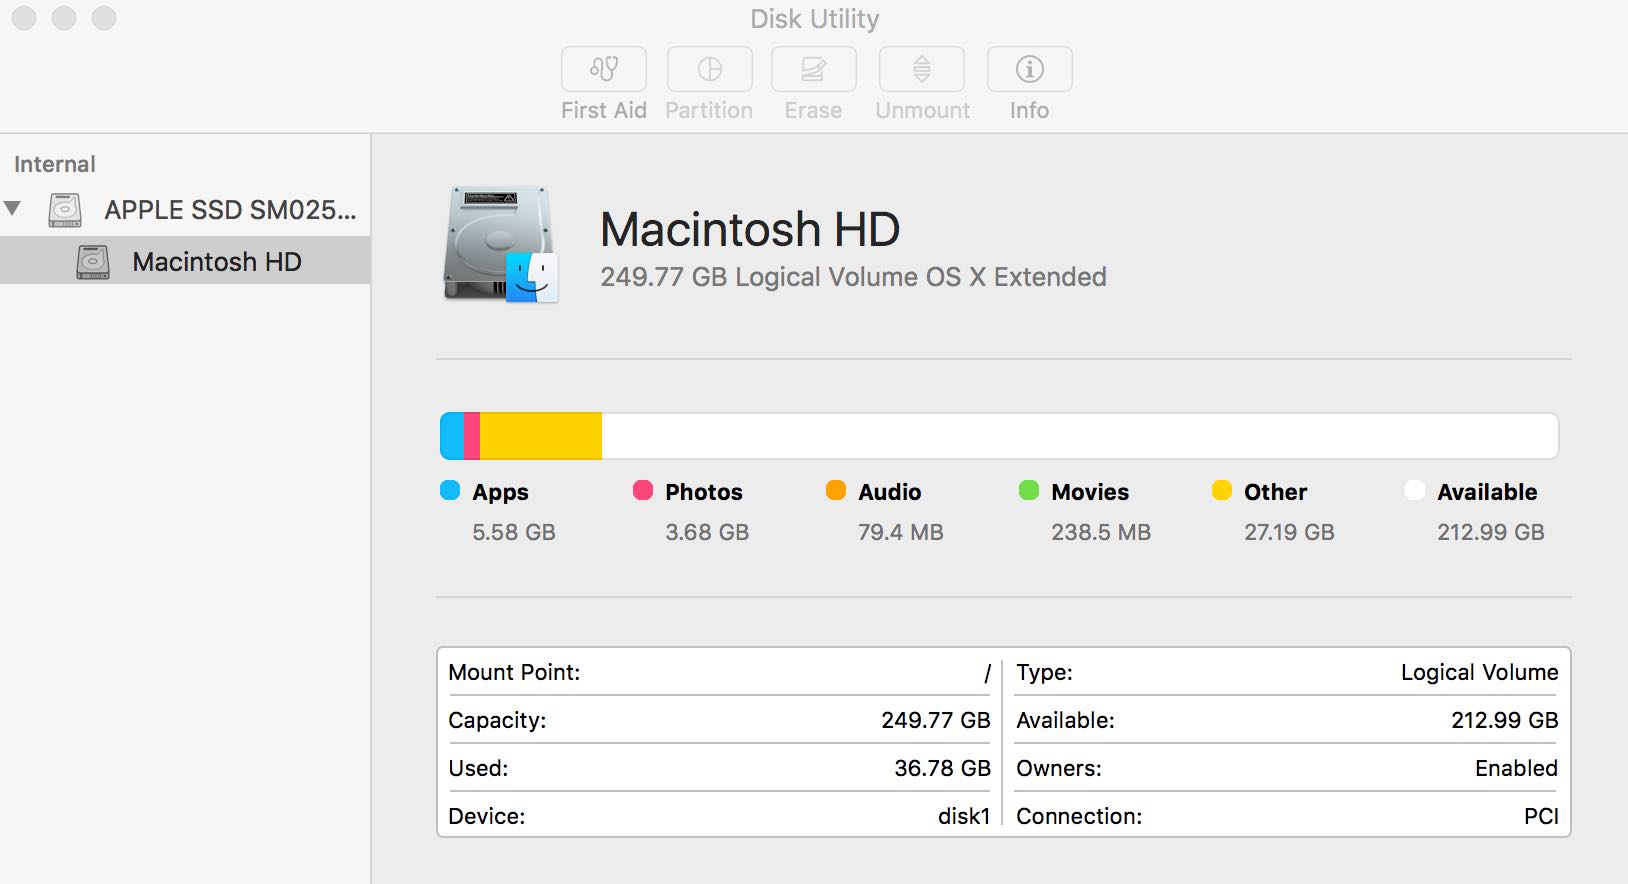Click the blue Apps legend dot
Image resolution: width=1628 pixels, height=884 pixels.
pyautogui.click(x=450, y=490)
